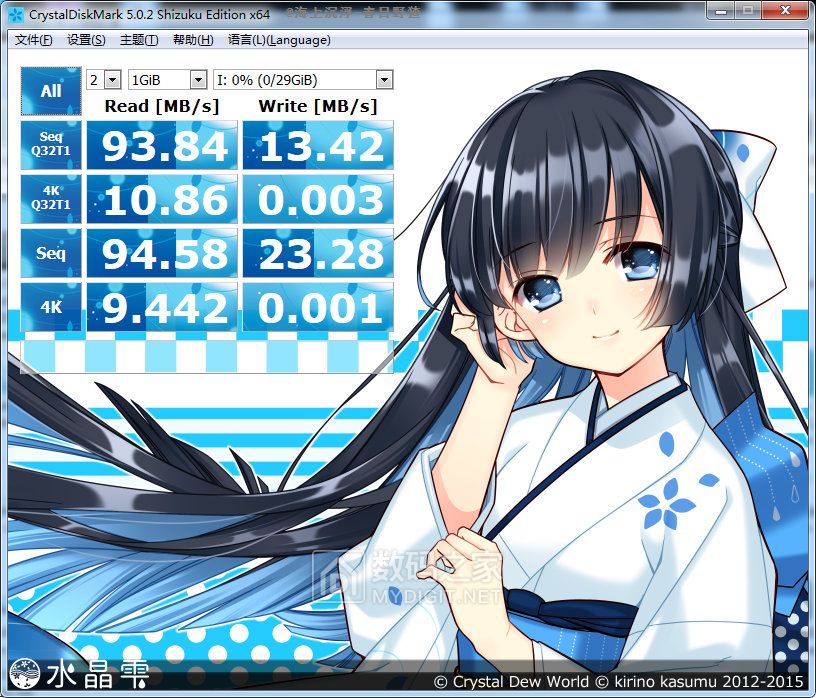This screenshot has height=698, width=816.
Task: Open the 主题(T) menu
Action: point(139,40)
